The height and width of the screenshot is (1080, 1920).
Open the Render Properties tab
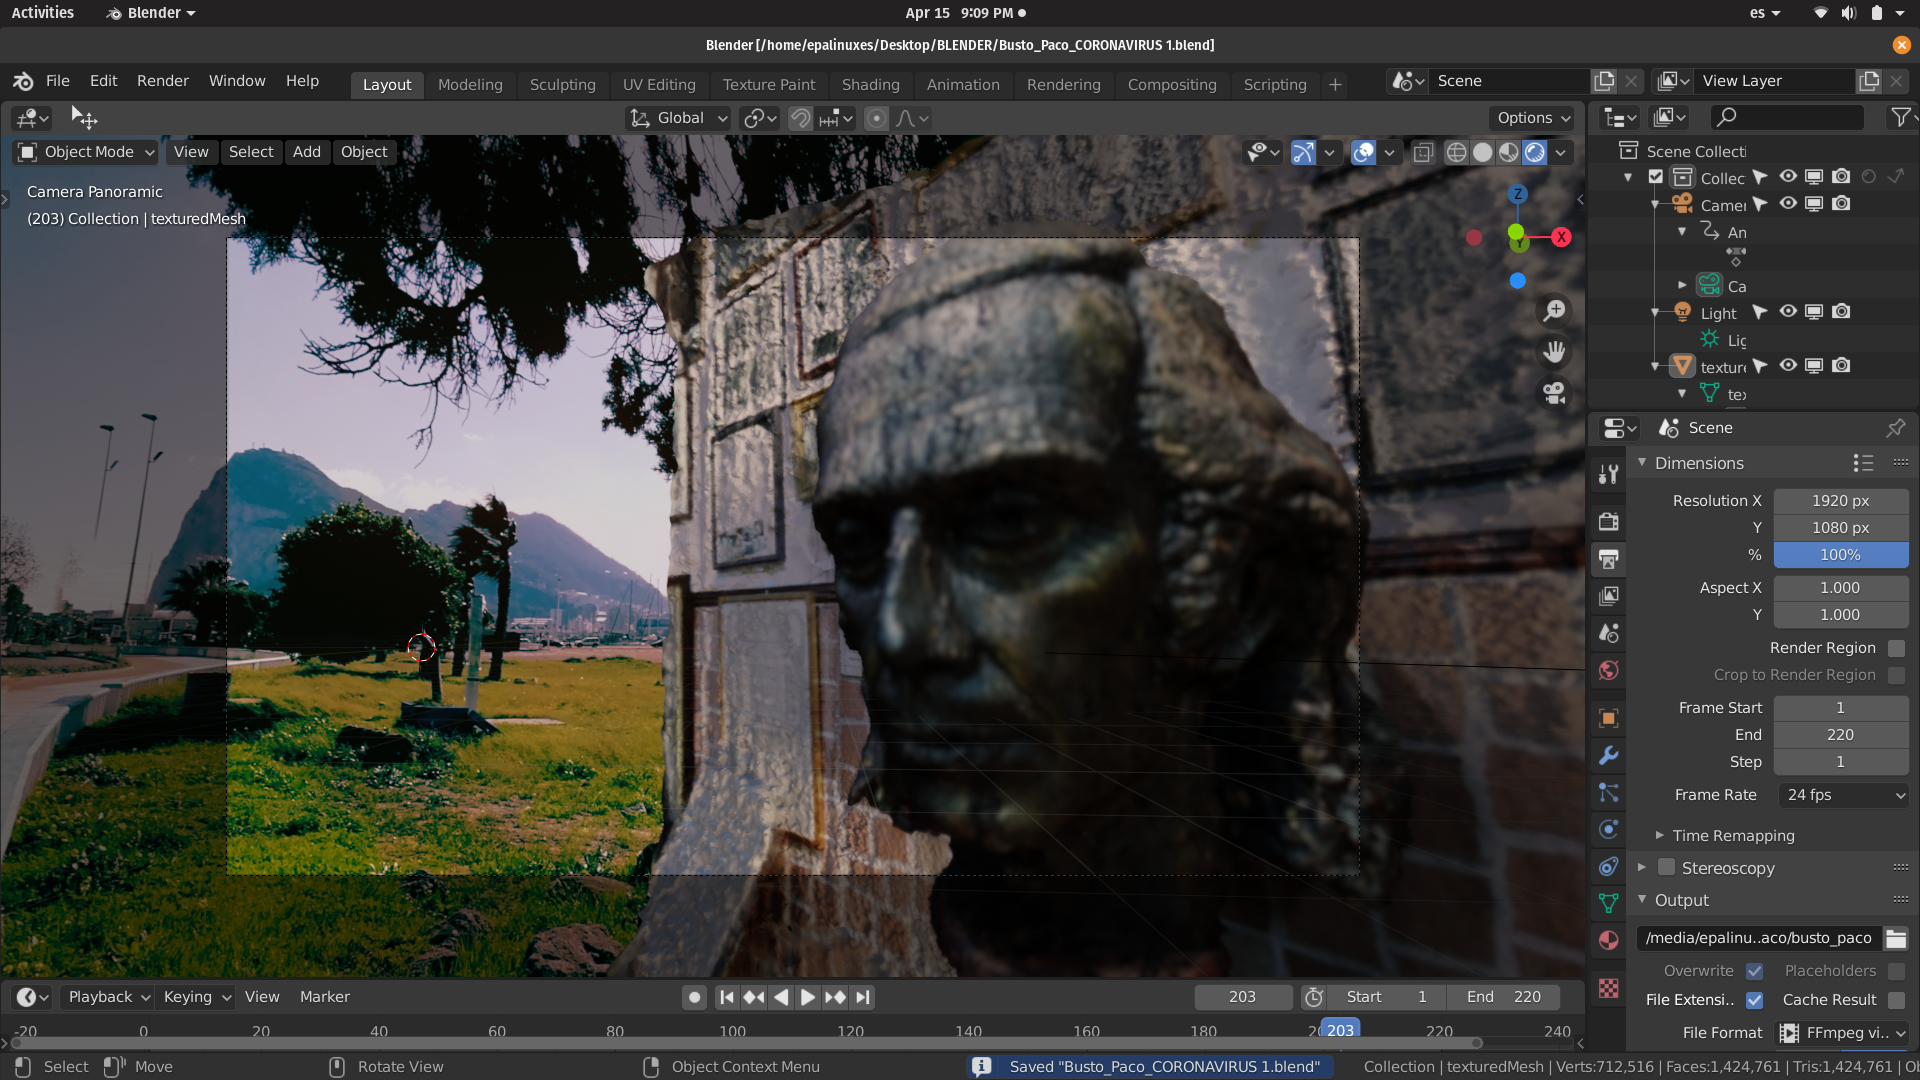click(1609, 521)
